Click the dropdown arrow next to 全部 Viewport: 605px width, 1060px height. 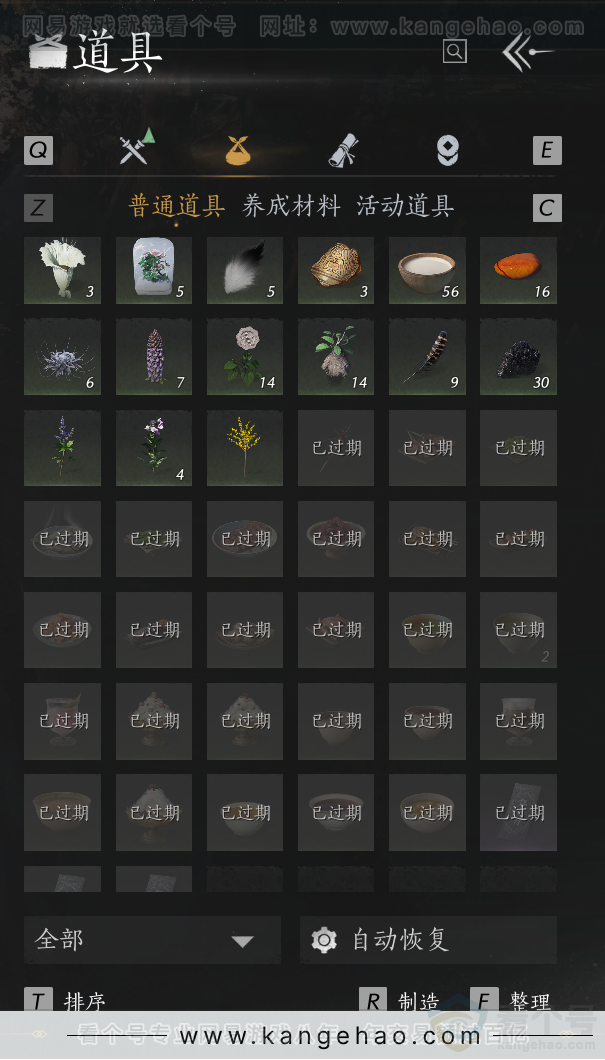coord(242,941)
